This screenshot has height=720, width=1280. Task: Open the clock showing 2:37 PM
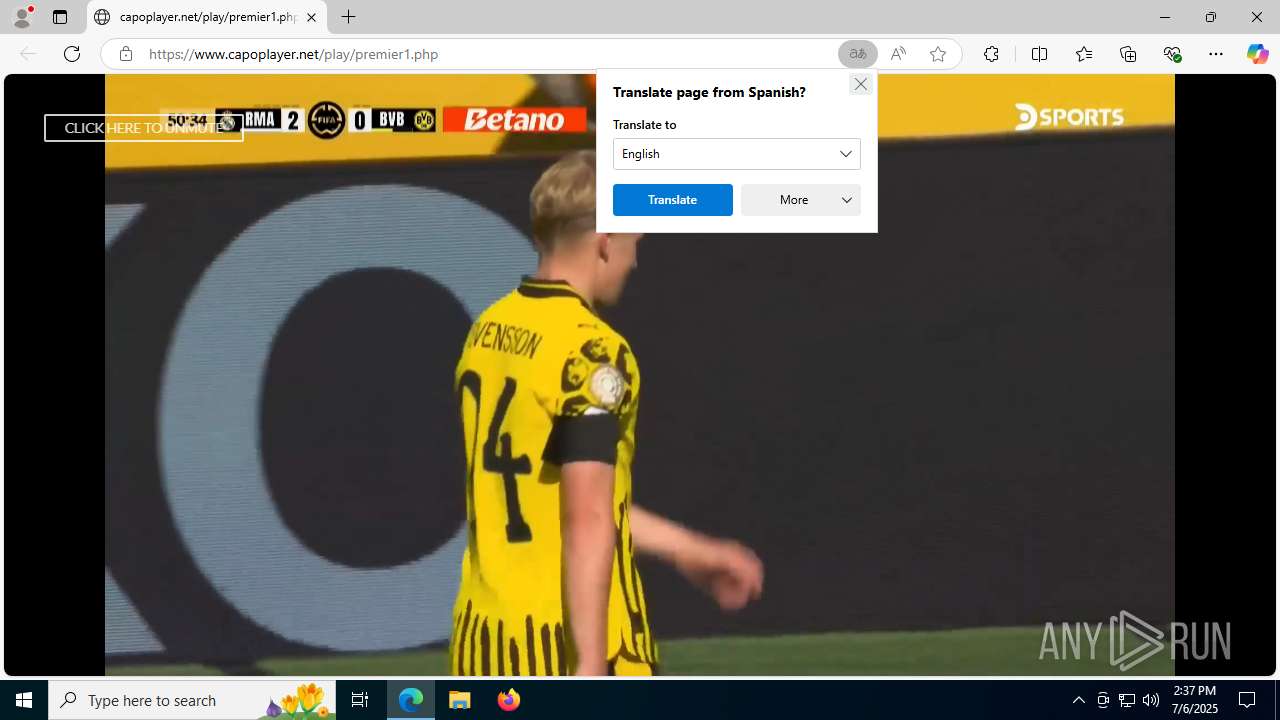click(x=1195, y=700)
